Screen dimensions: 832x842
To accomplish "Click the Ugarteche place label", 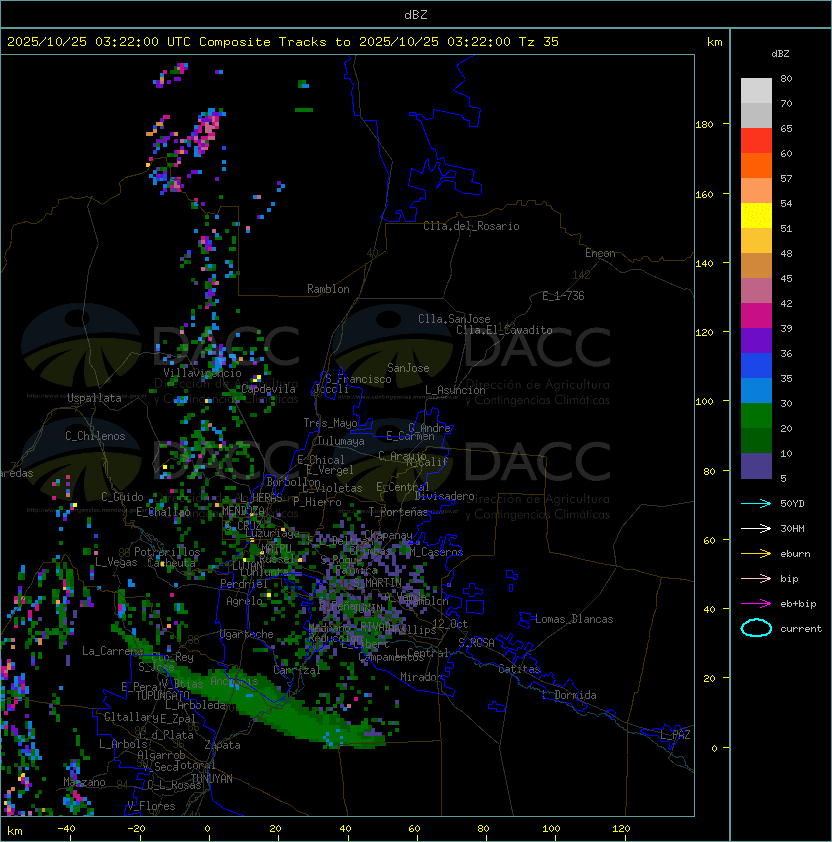I will coord(247,634).
